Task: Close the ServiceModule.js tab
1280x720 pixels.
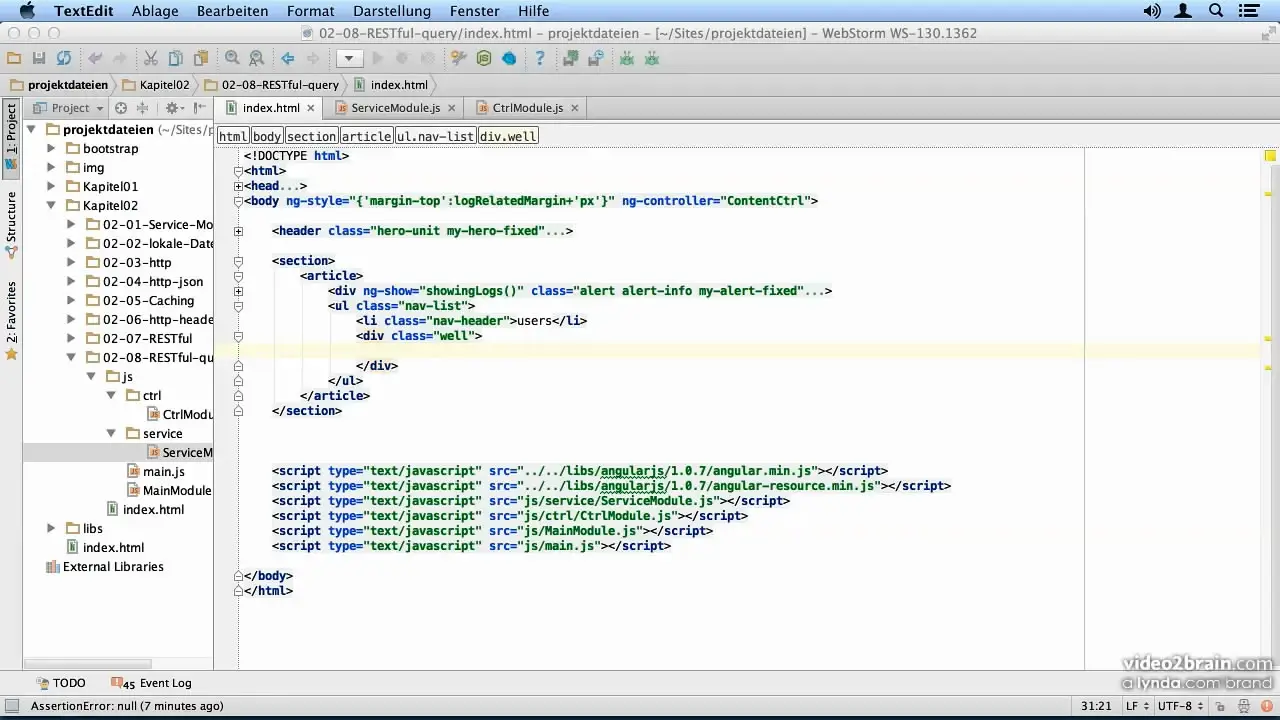Action: click(x=452, y=108)
